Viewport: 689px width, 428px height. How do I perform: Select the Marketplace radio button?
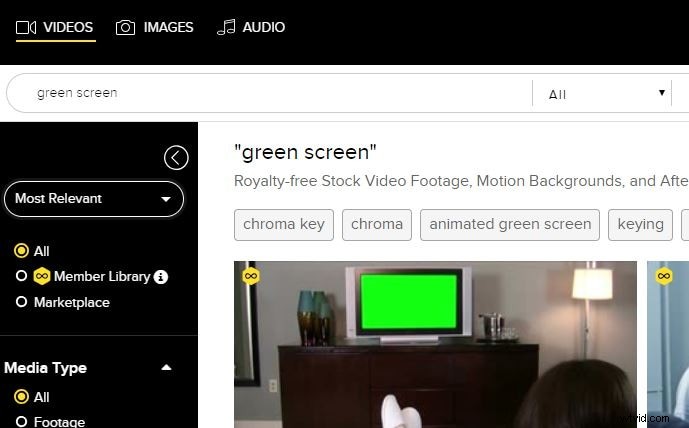tap(21, 302)
